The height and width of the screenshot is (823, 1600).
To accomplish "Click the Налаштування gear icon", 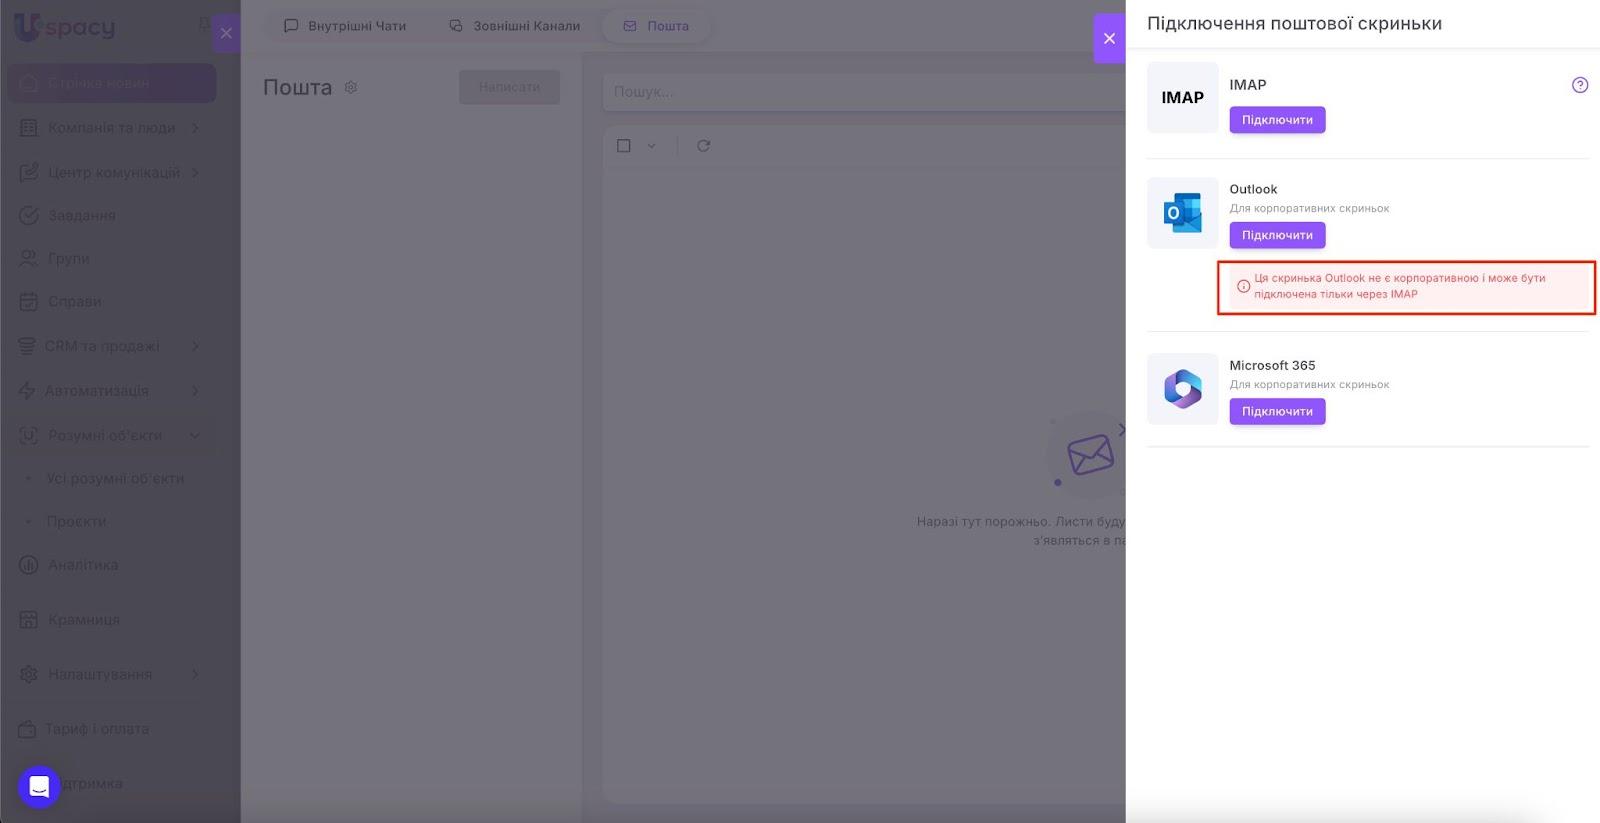I will click(x=29, y=675).
